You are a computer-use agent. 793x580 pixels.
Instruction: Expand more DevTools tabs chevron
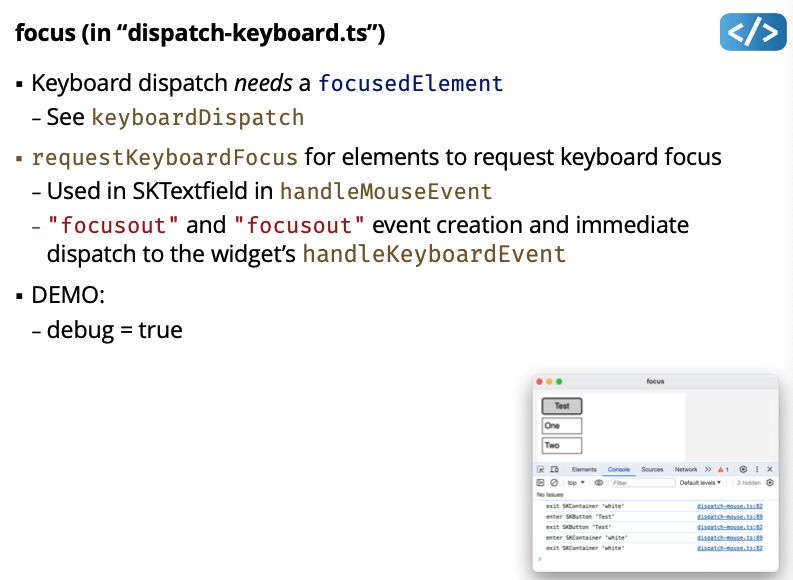[708, 469]
